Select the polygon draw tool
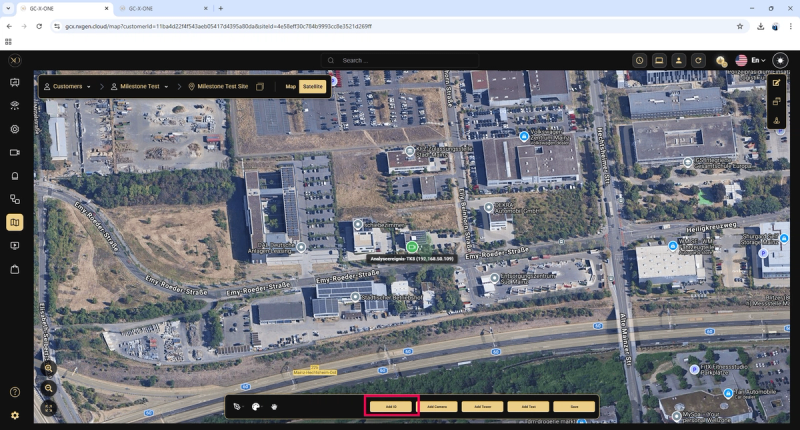This screenshot has height=430, width=800. (237, 407)
